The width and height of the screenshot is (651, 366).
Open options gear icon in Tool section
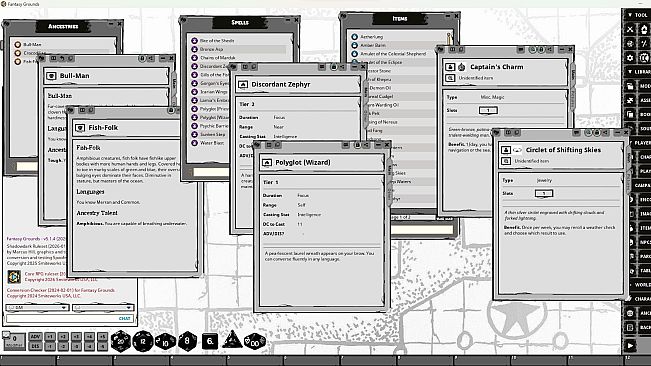pyautogui.click(x=630, y=58)
